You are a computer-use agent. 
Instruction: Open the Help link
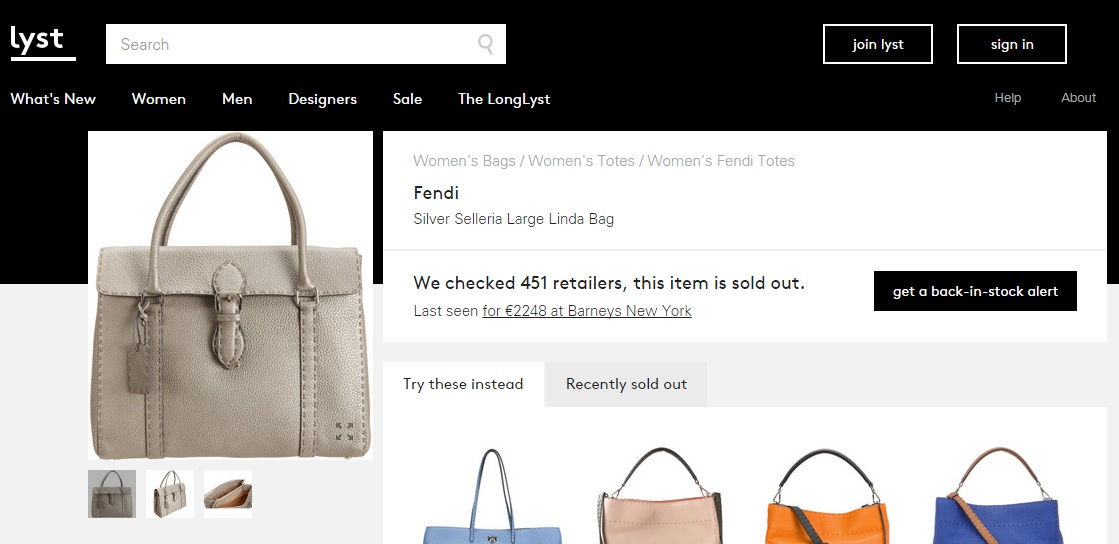pyautogui.click(x=1008, y=98)
